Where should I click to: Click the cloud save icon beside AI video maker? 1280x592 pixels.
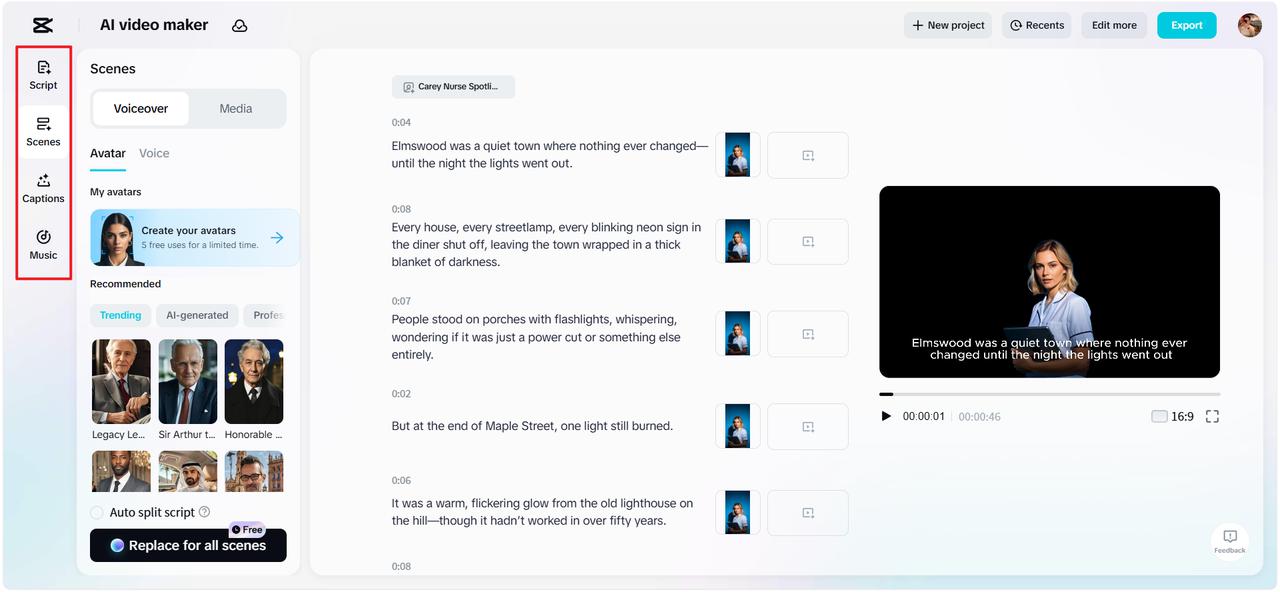[239, 24]
